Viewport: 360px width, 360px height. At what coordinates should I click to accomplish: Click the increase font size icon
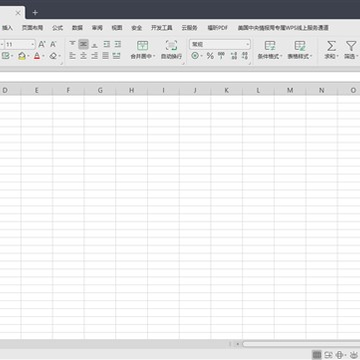point(42,44)
